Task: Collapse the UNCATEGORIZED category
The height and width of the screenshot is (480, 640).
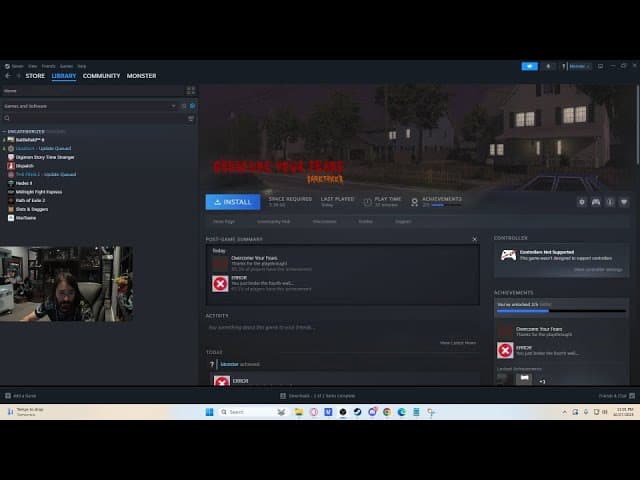Action: click(4, 132)
